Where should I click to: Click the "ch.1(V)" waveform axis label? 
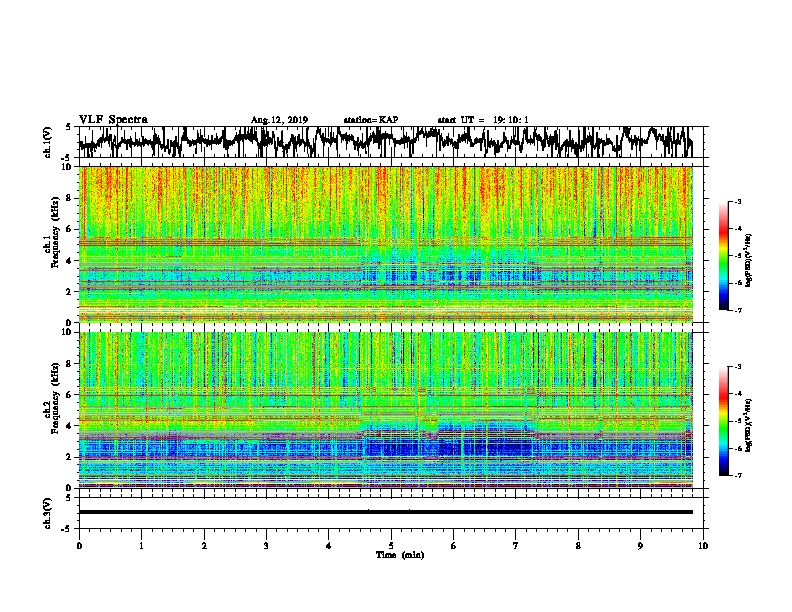[48, 142]
